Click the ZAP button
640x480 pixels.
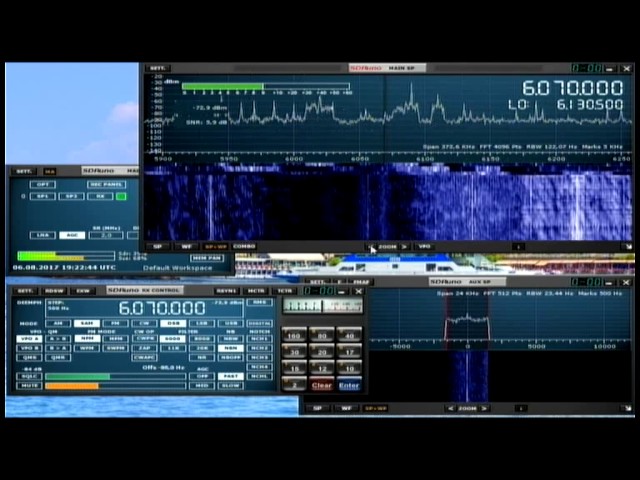pos(144,348)
